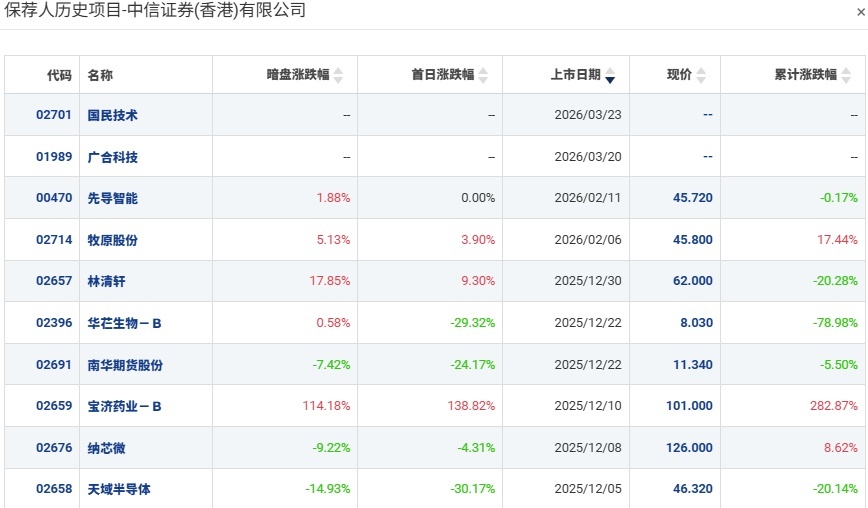Open stock 南华期货股份
Viewport: 868px width, 508px height.
pyautogui.click(x=125, y=365)
